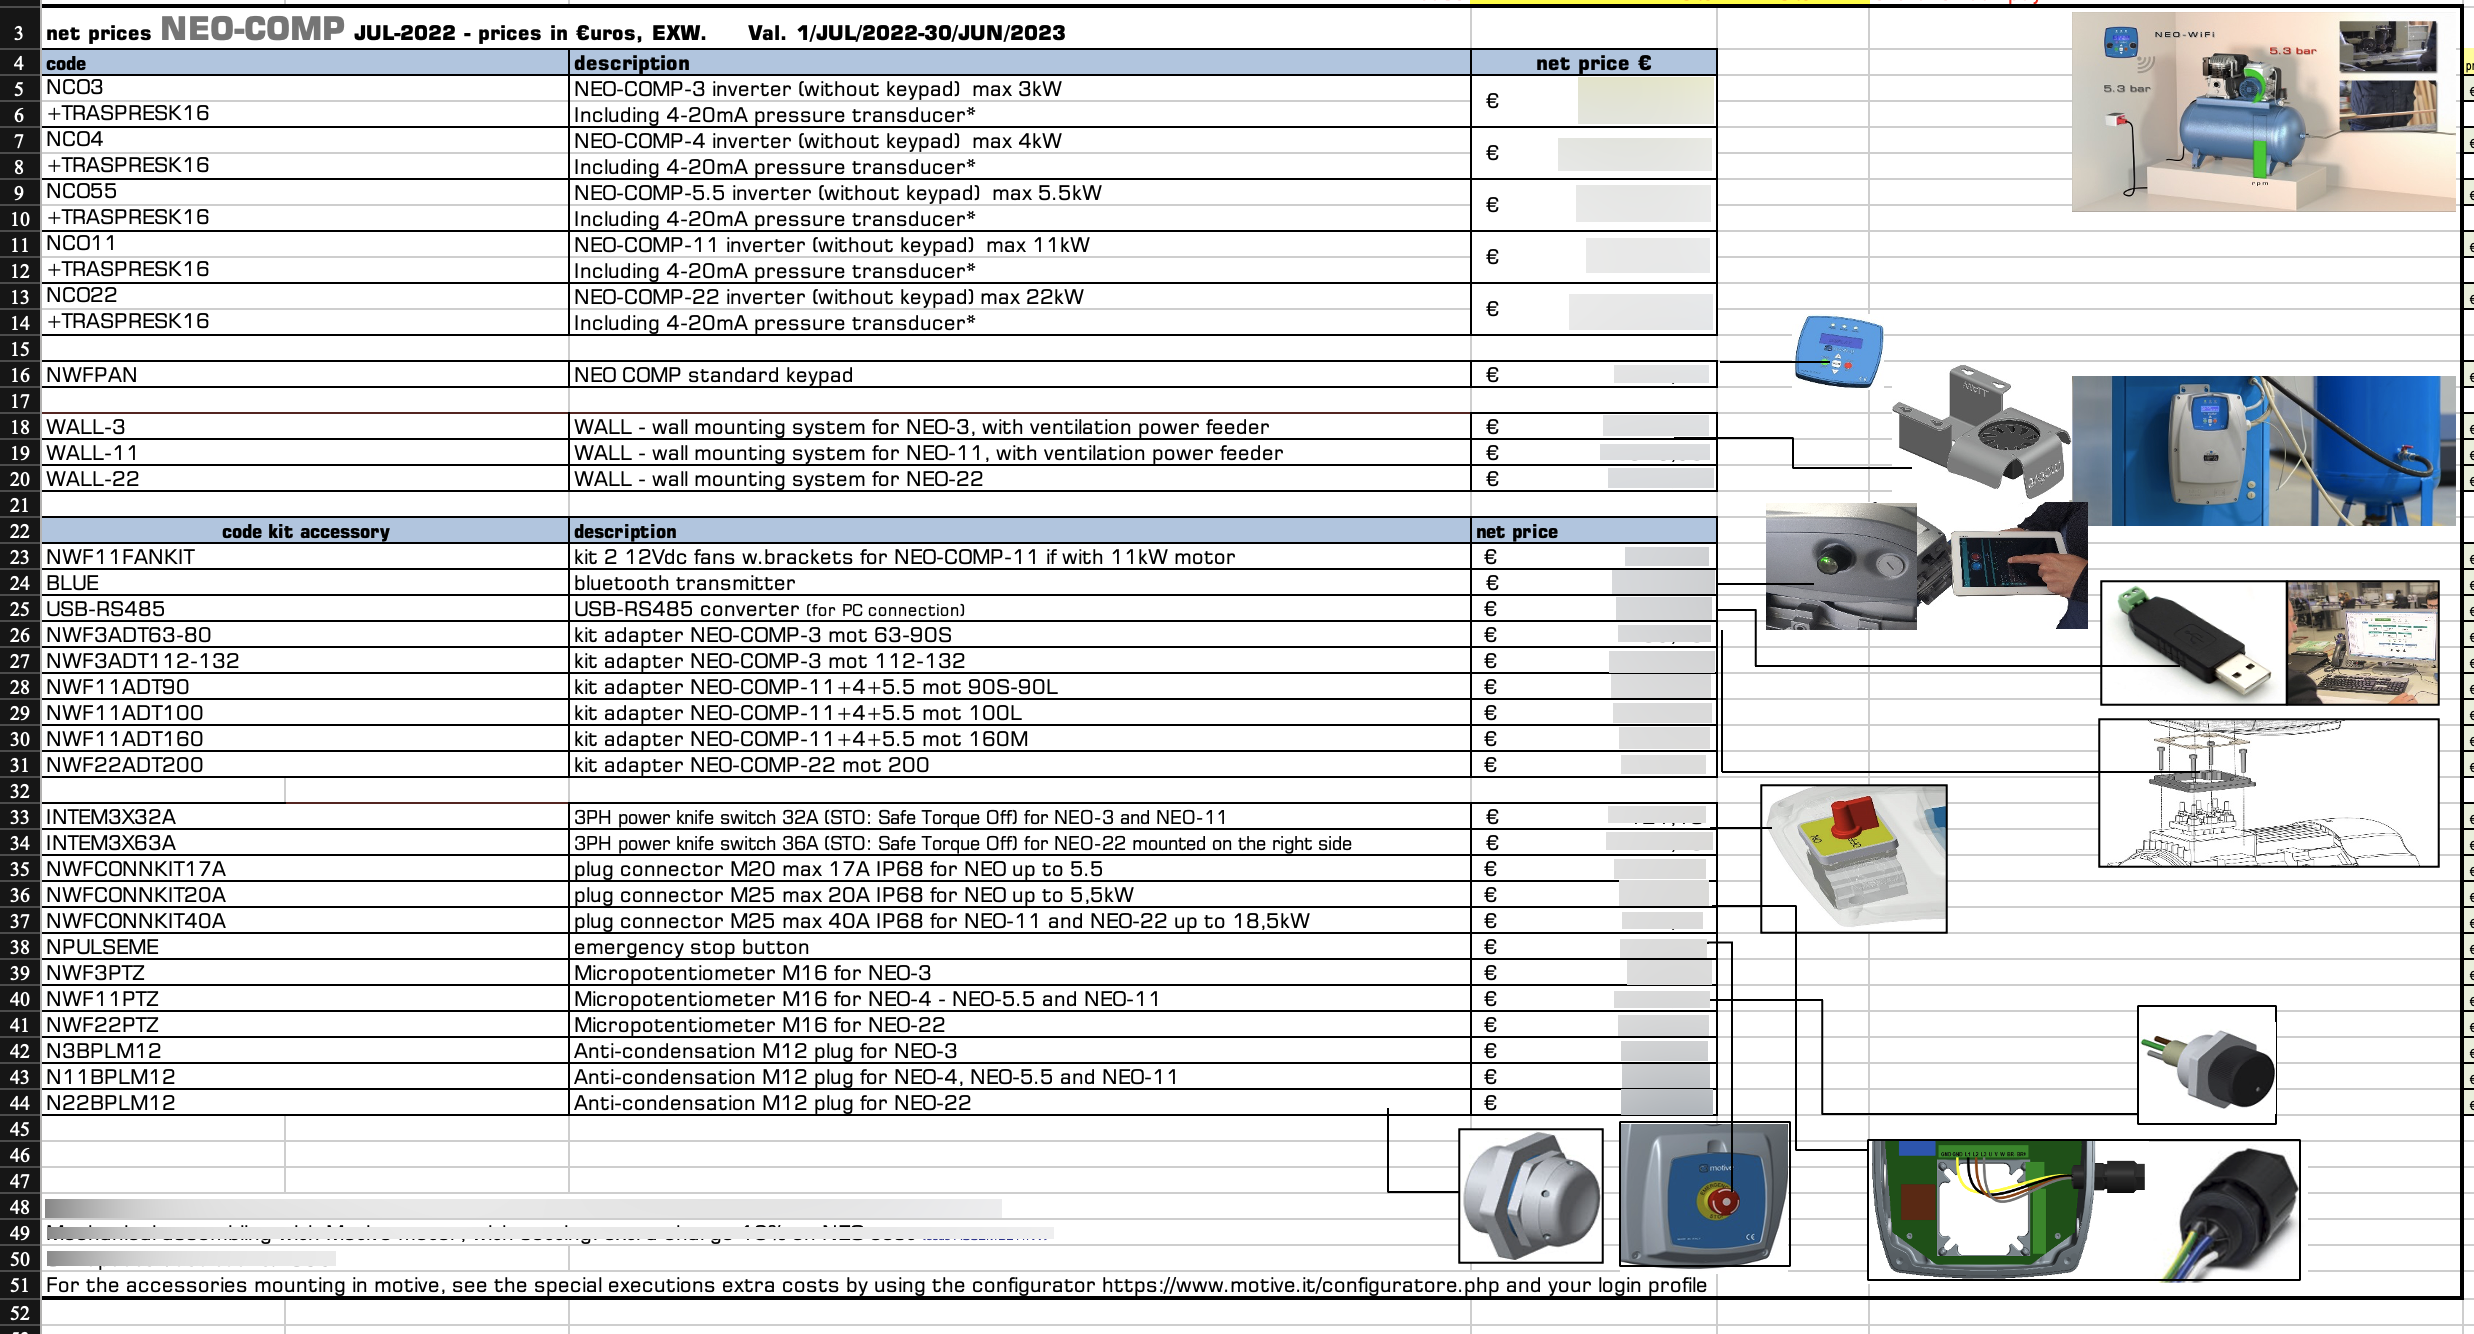The height and width of the screenshot is (1334, 2474).
Task: Select the adapter kit exploded drawing
Action: click(x=2268, y=793)
